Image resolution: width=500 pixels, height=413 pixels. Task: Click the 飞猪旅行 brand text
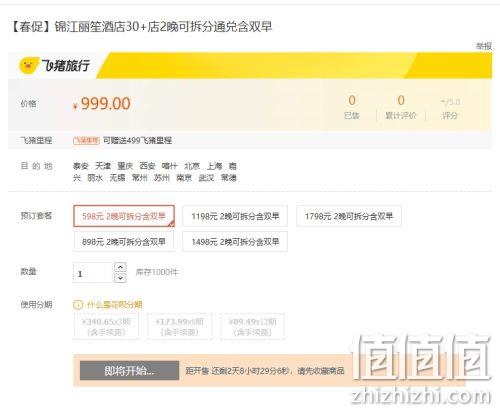click(x=65, y=65)
